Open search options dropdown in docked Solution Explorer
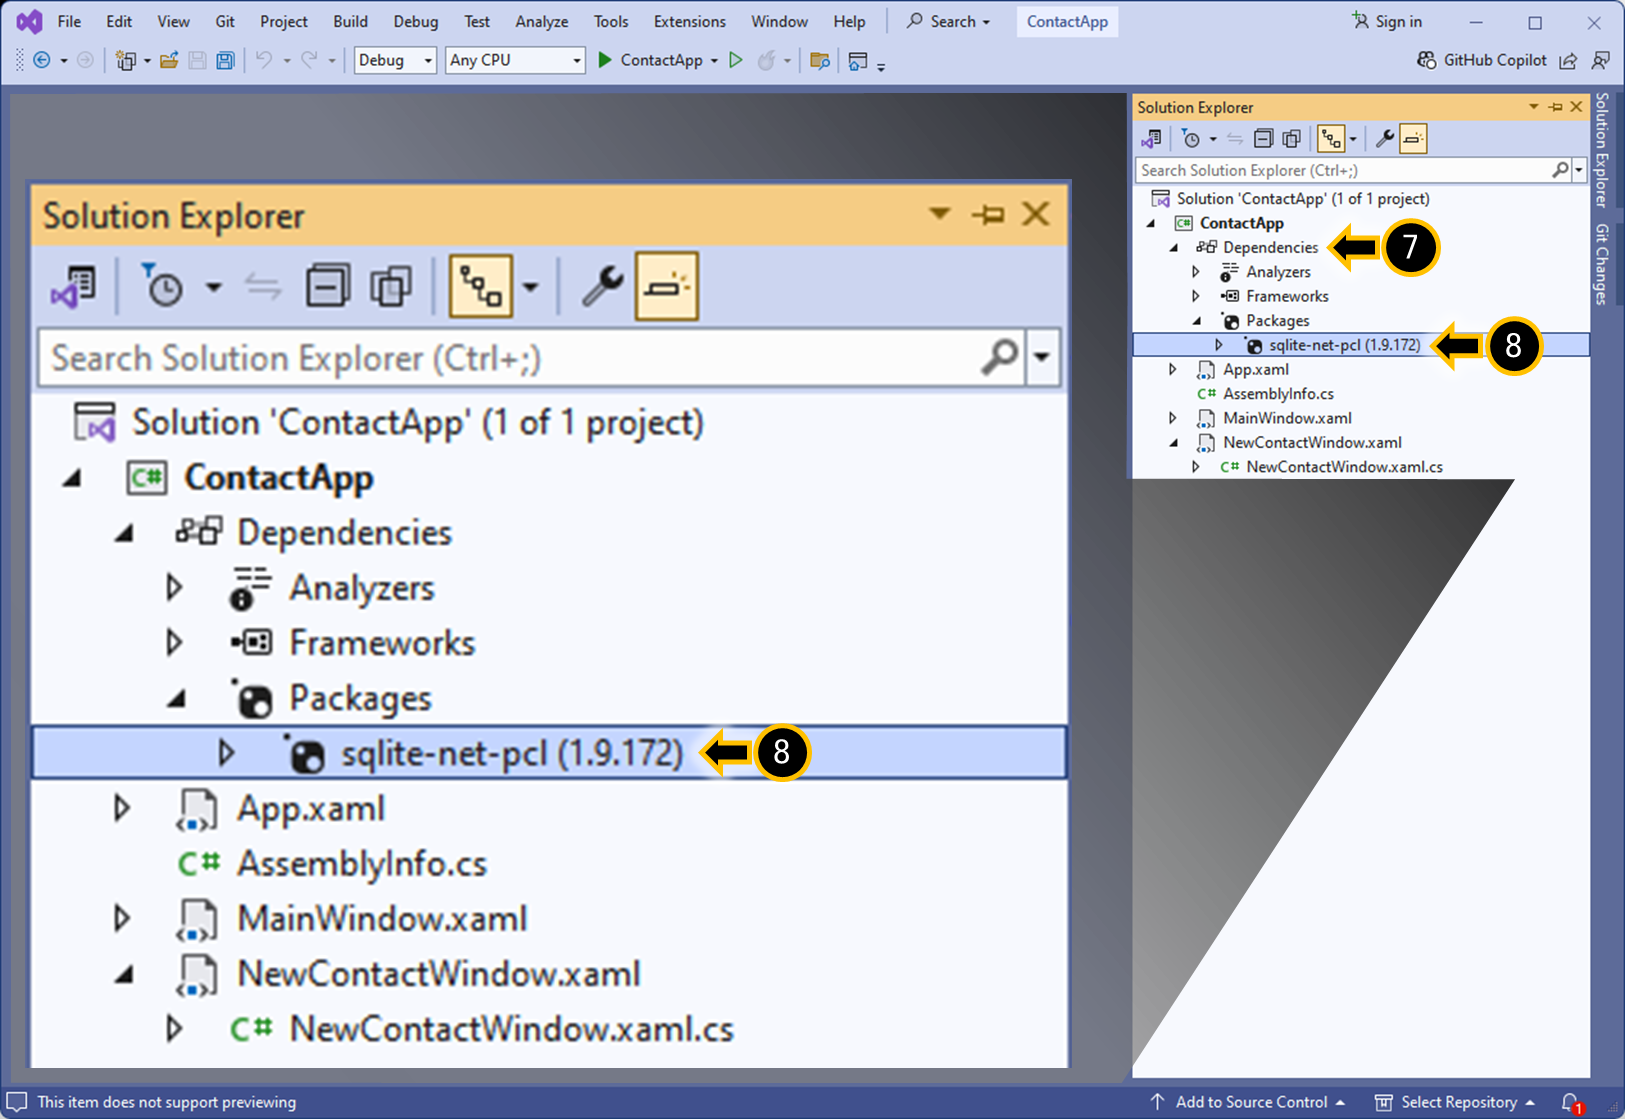 (1580, 170)
